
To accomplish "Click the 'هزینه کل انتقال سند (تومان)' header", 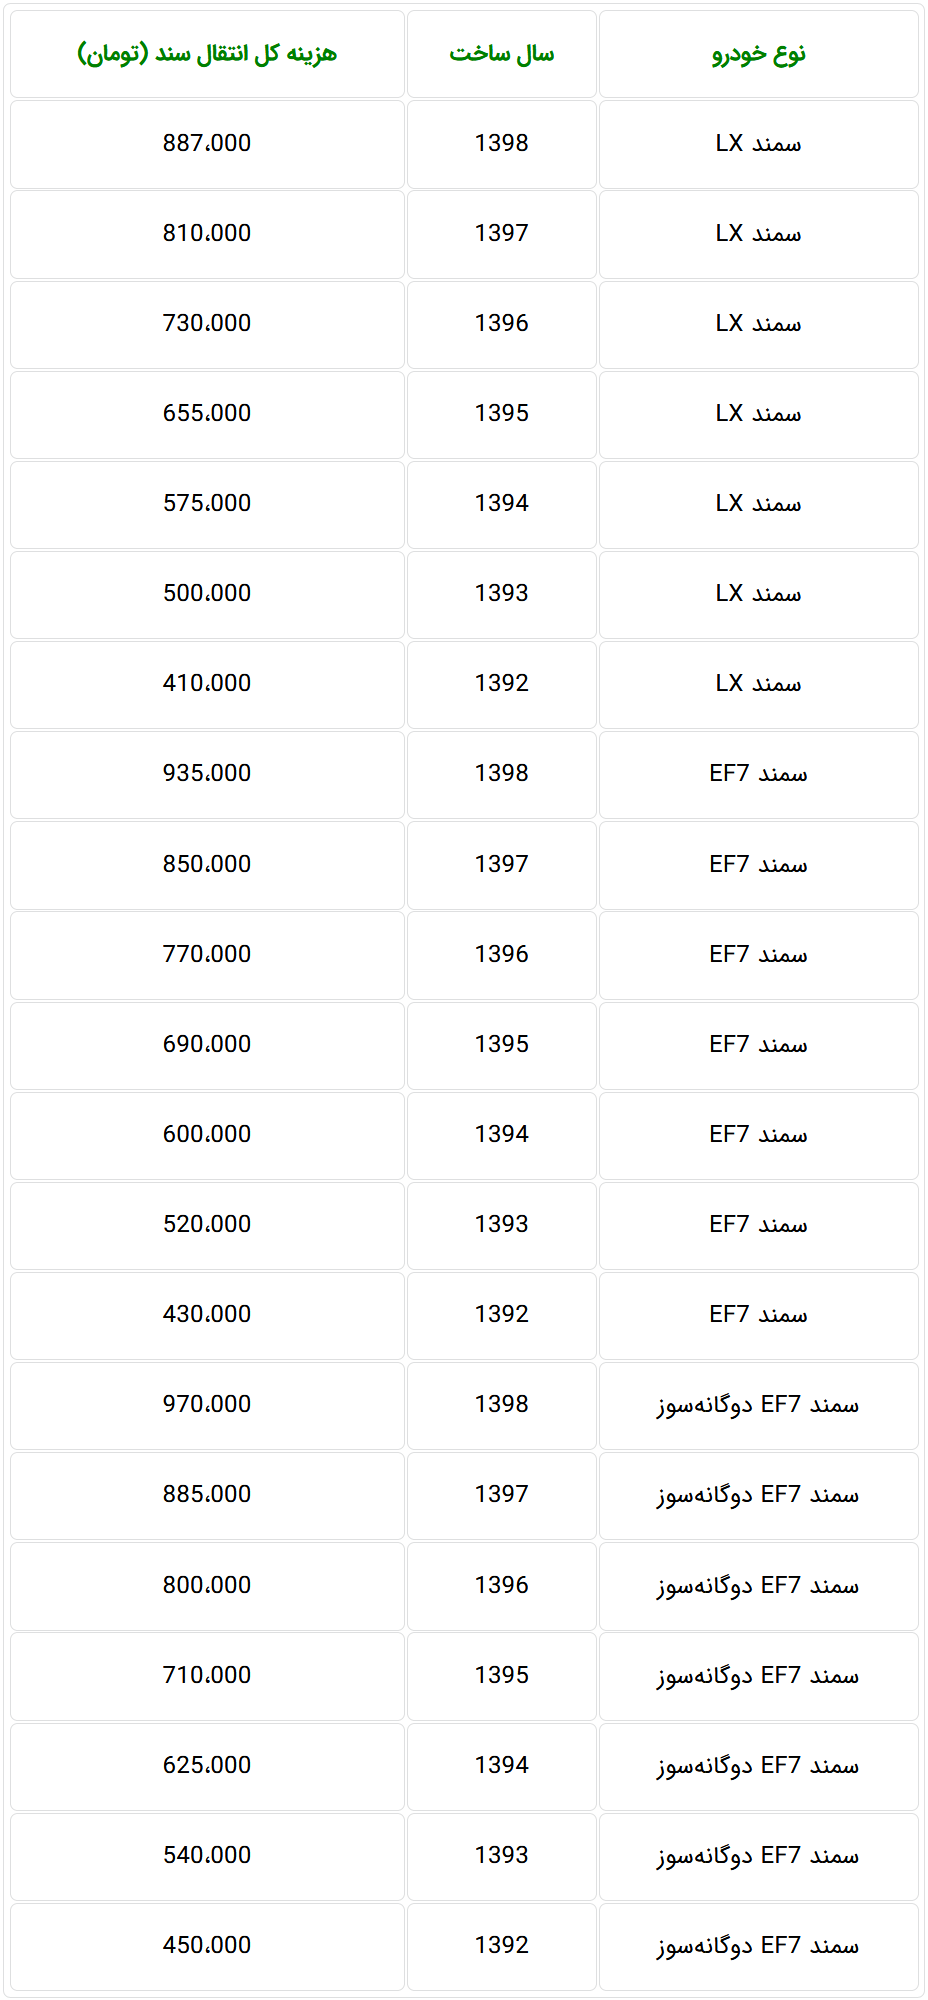I will click(207, 54).
